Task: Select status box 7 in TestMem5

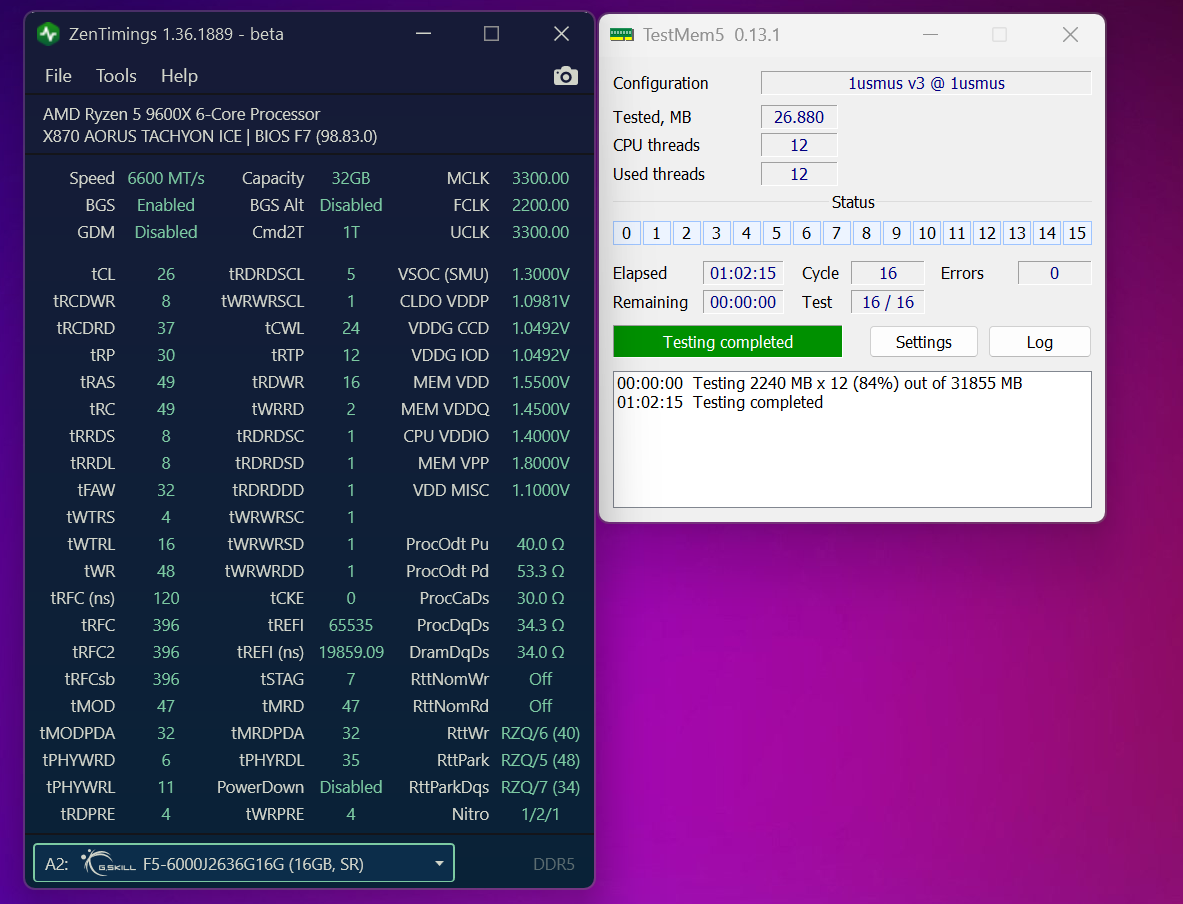Action: (837, 233)
